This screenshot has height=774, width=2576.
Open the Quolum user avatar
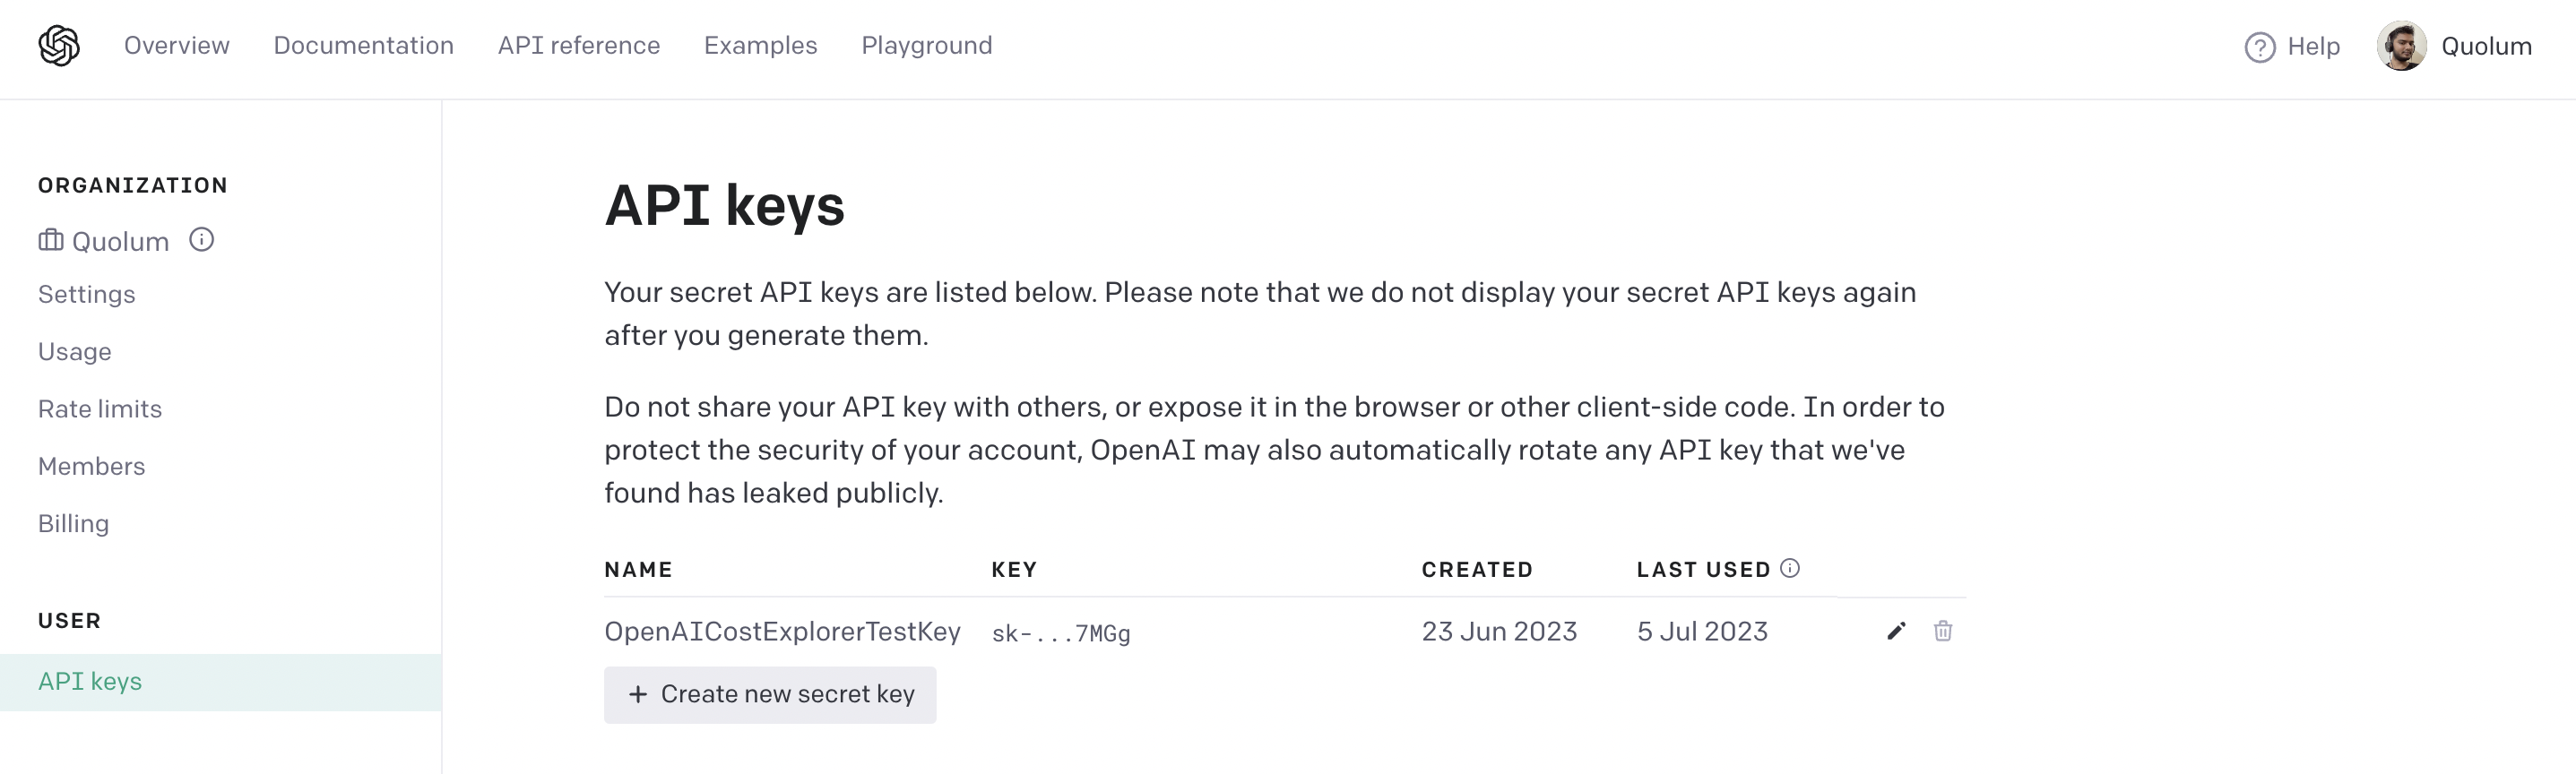tap(2401, 46)
